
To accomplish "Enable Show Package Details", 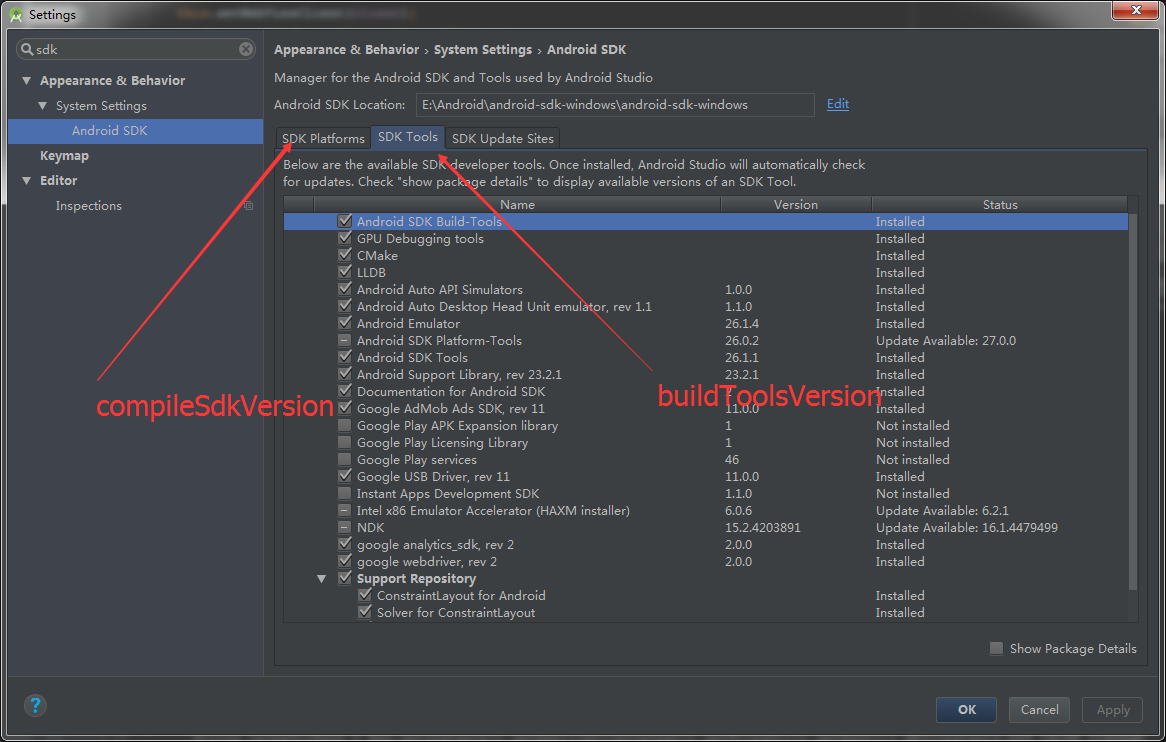I will coord(996,648).
